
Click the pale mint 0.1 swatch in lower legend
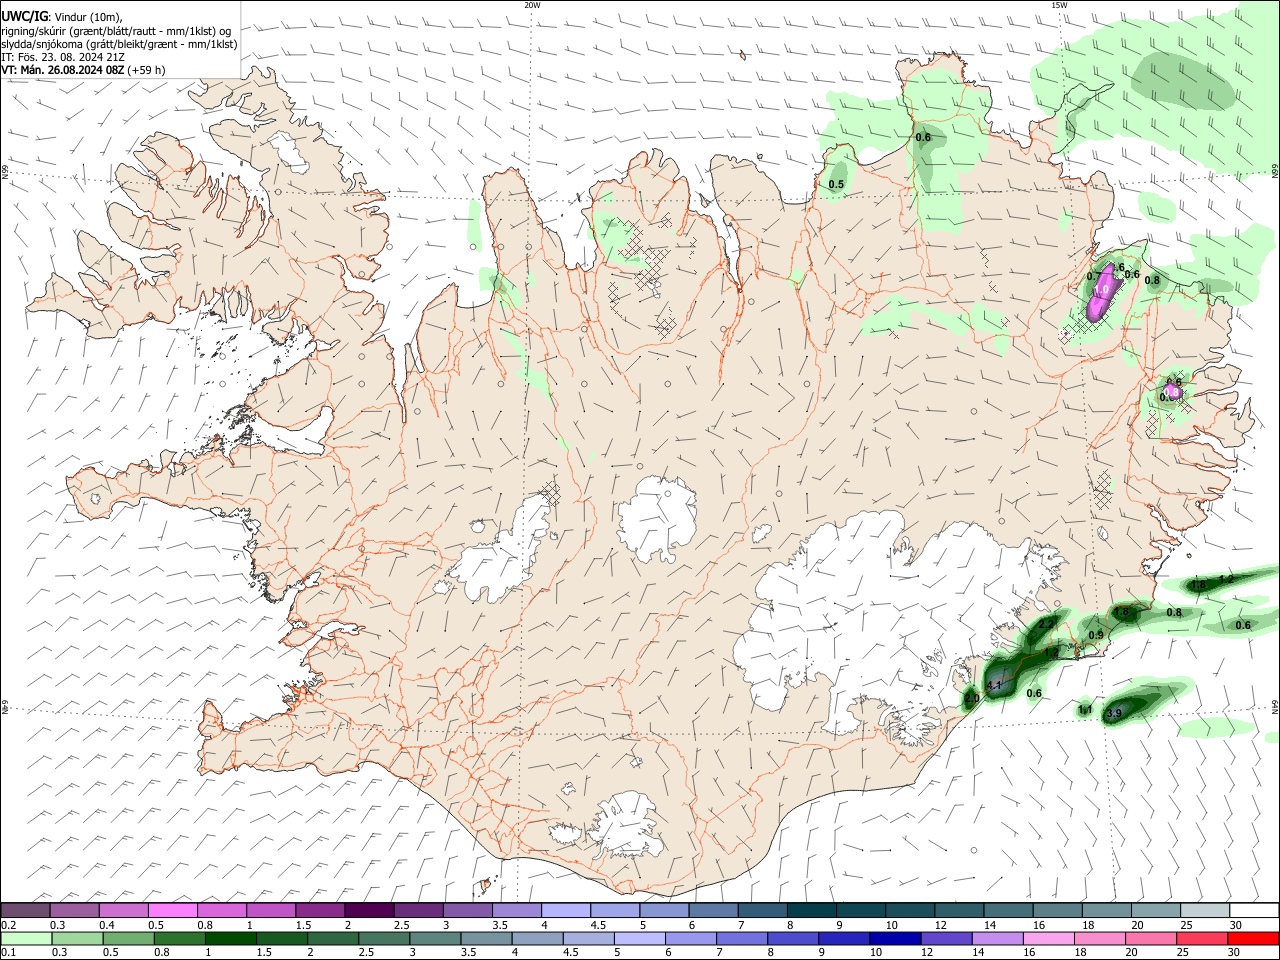pos(27,938)
